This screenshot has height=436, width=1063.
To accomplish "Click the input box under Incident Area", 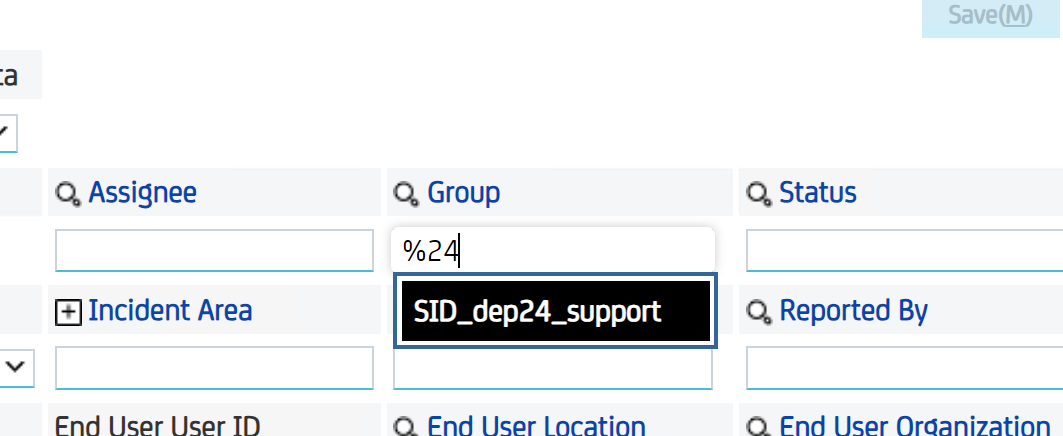I will click(214, 368).
